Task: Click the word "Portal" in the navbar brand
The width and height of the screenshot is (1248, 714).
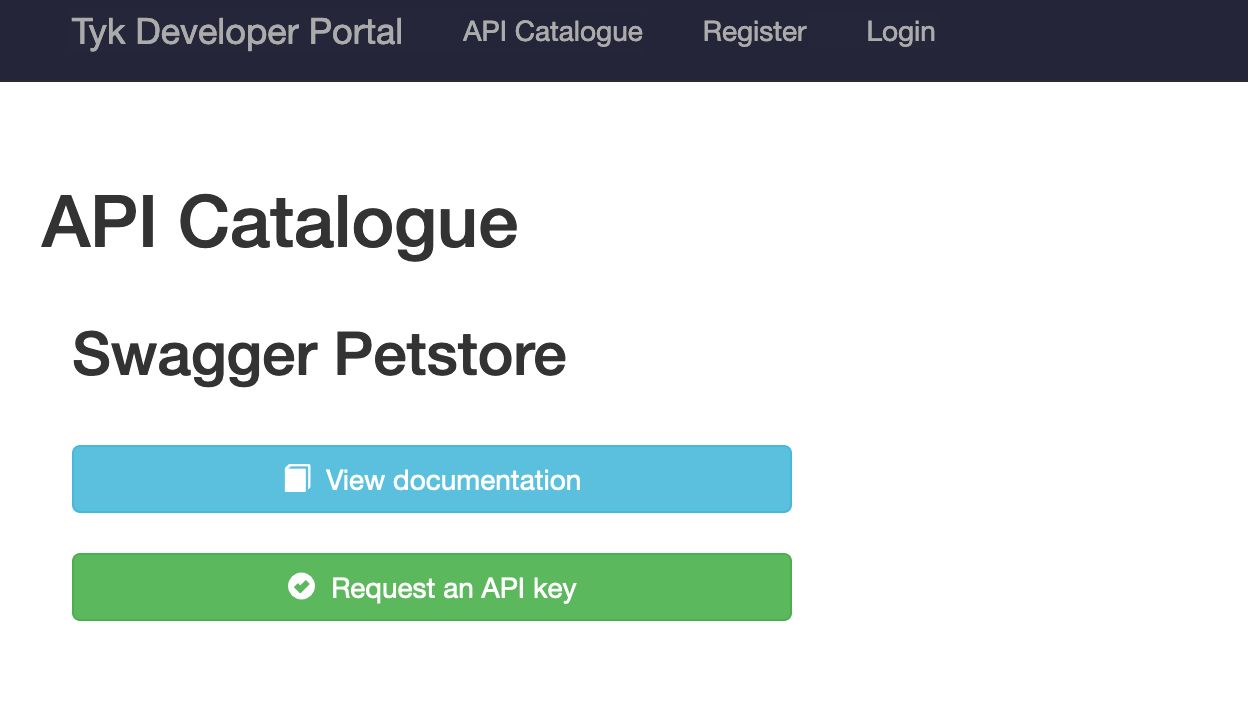Action: 359,32
